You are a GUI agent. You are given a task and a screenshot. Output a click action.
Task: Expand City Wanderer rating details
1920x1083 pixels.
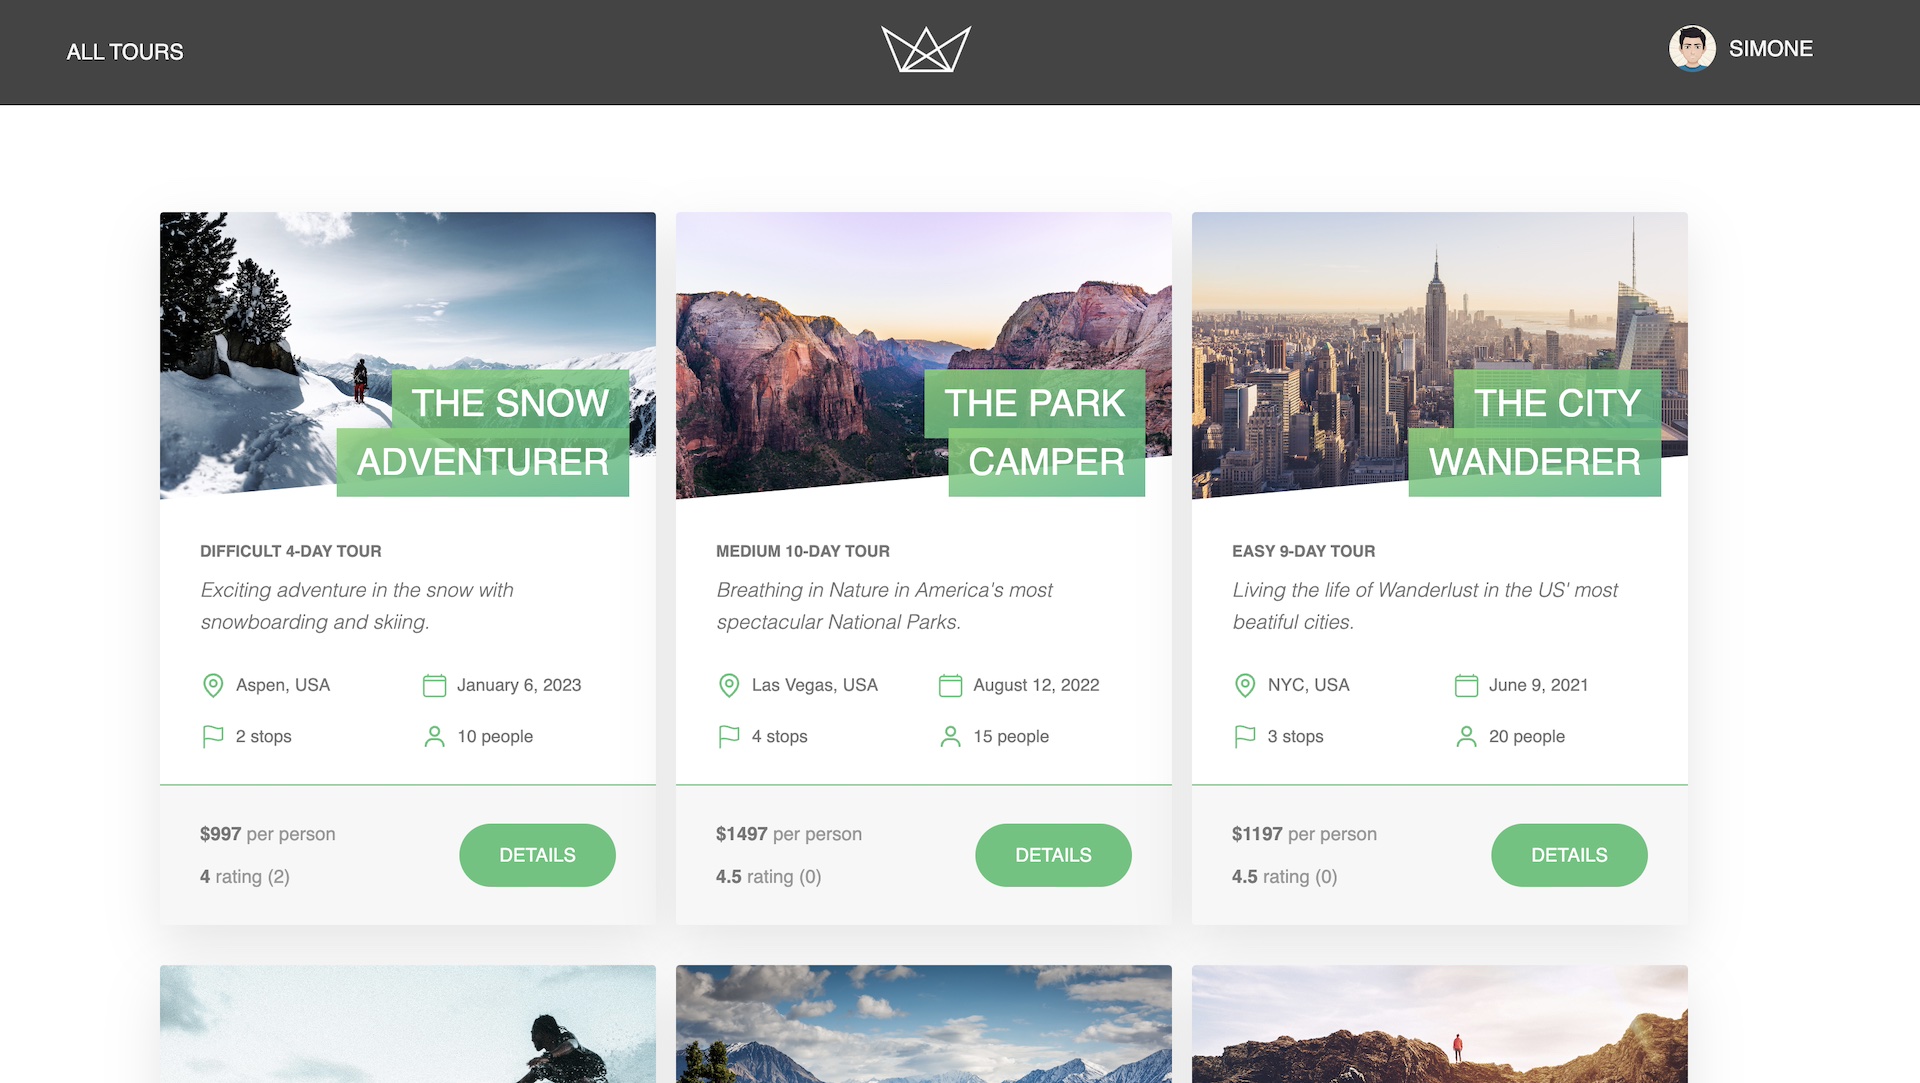click(x=1283, y=876)
